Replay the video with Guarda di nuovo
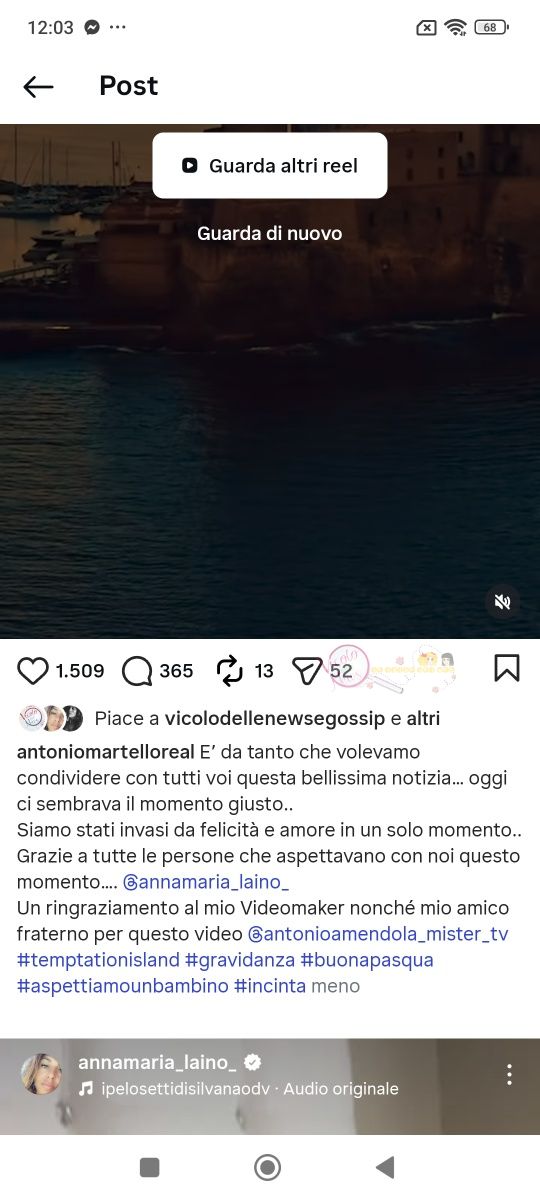The image size is (540, 1200). (270, 233)
